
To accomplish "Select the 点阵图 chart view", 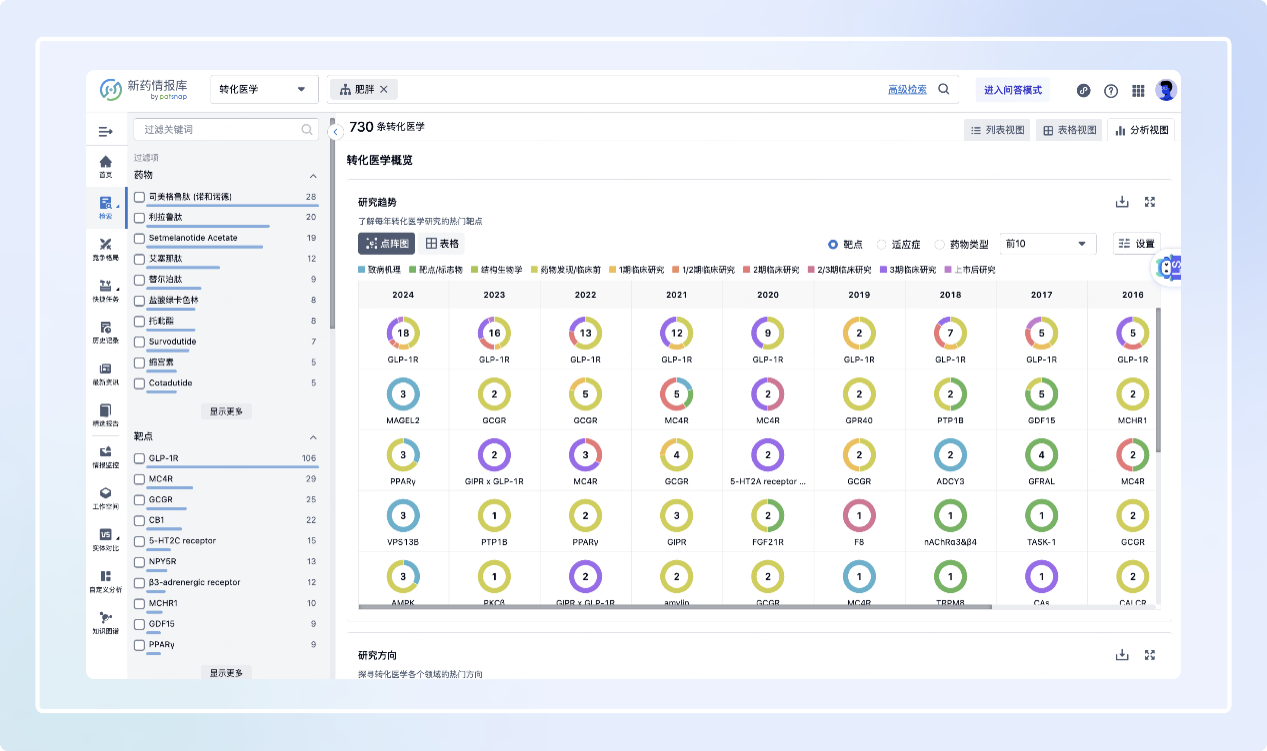I will (x=386, y=243).
